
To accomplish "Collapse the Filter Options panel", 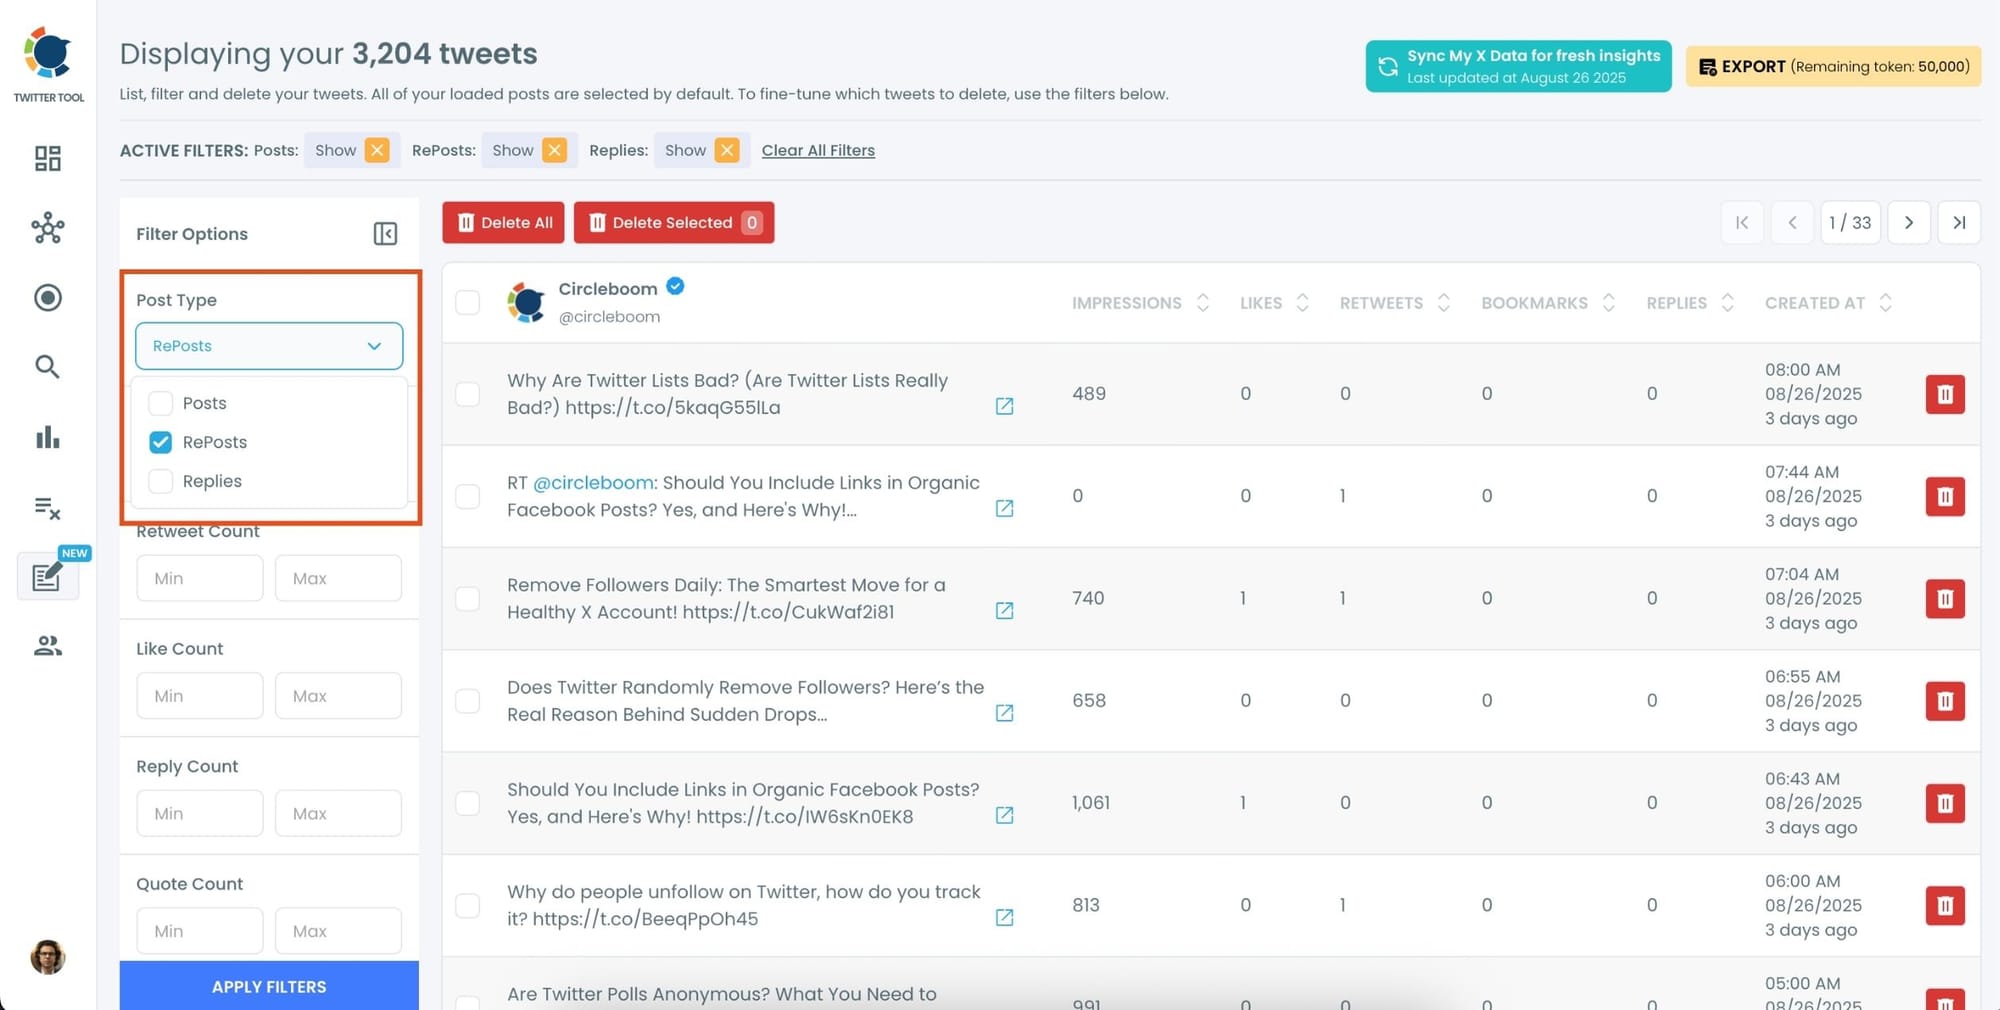I will [x=385, y=234].
